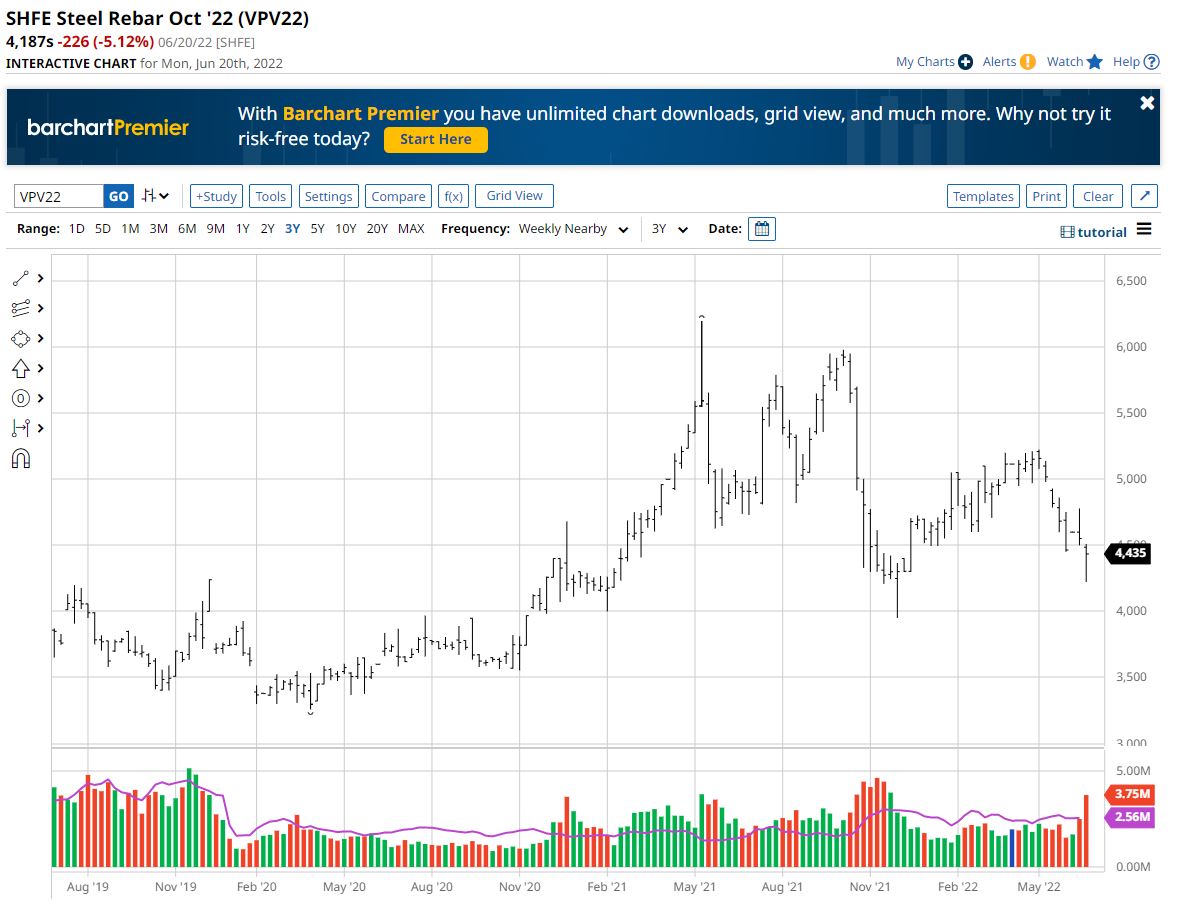The height and width of the screenshot is (916, 1180).
Task: Set chart range to MAX
Action: click(411, 229)
